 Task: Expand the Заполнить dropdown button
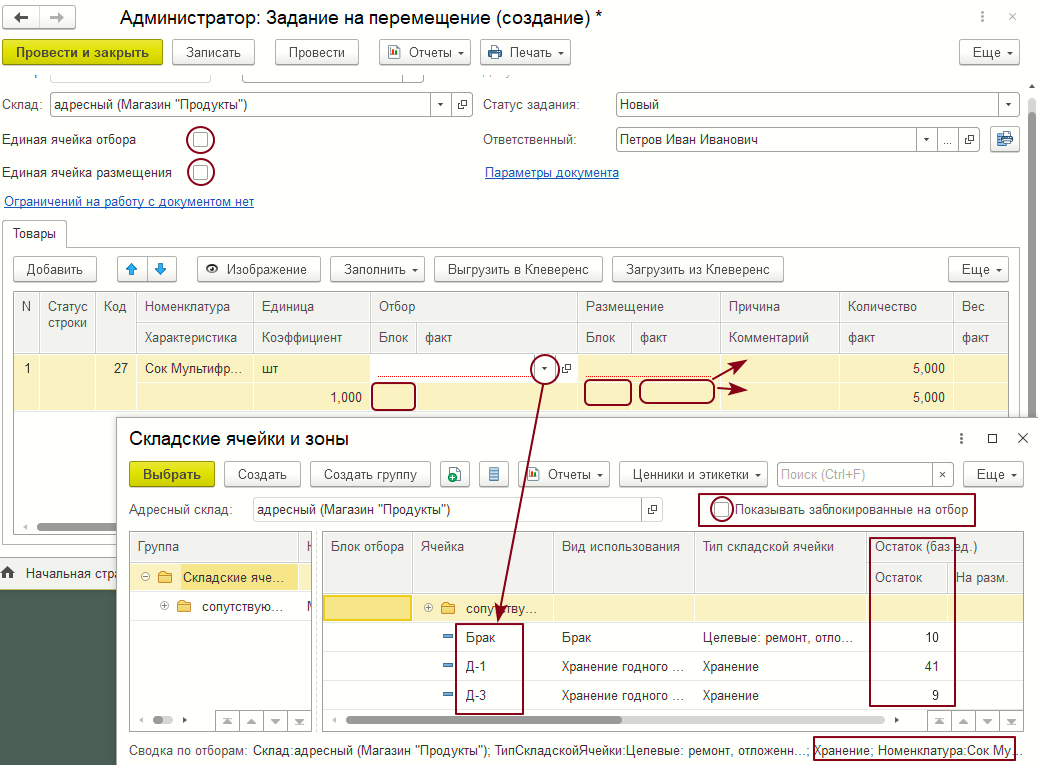click(377, 269)
